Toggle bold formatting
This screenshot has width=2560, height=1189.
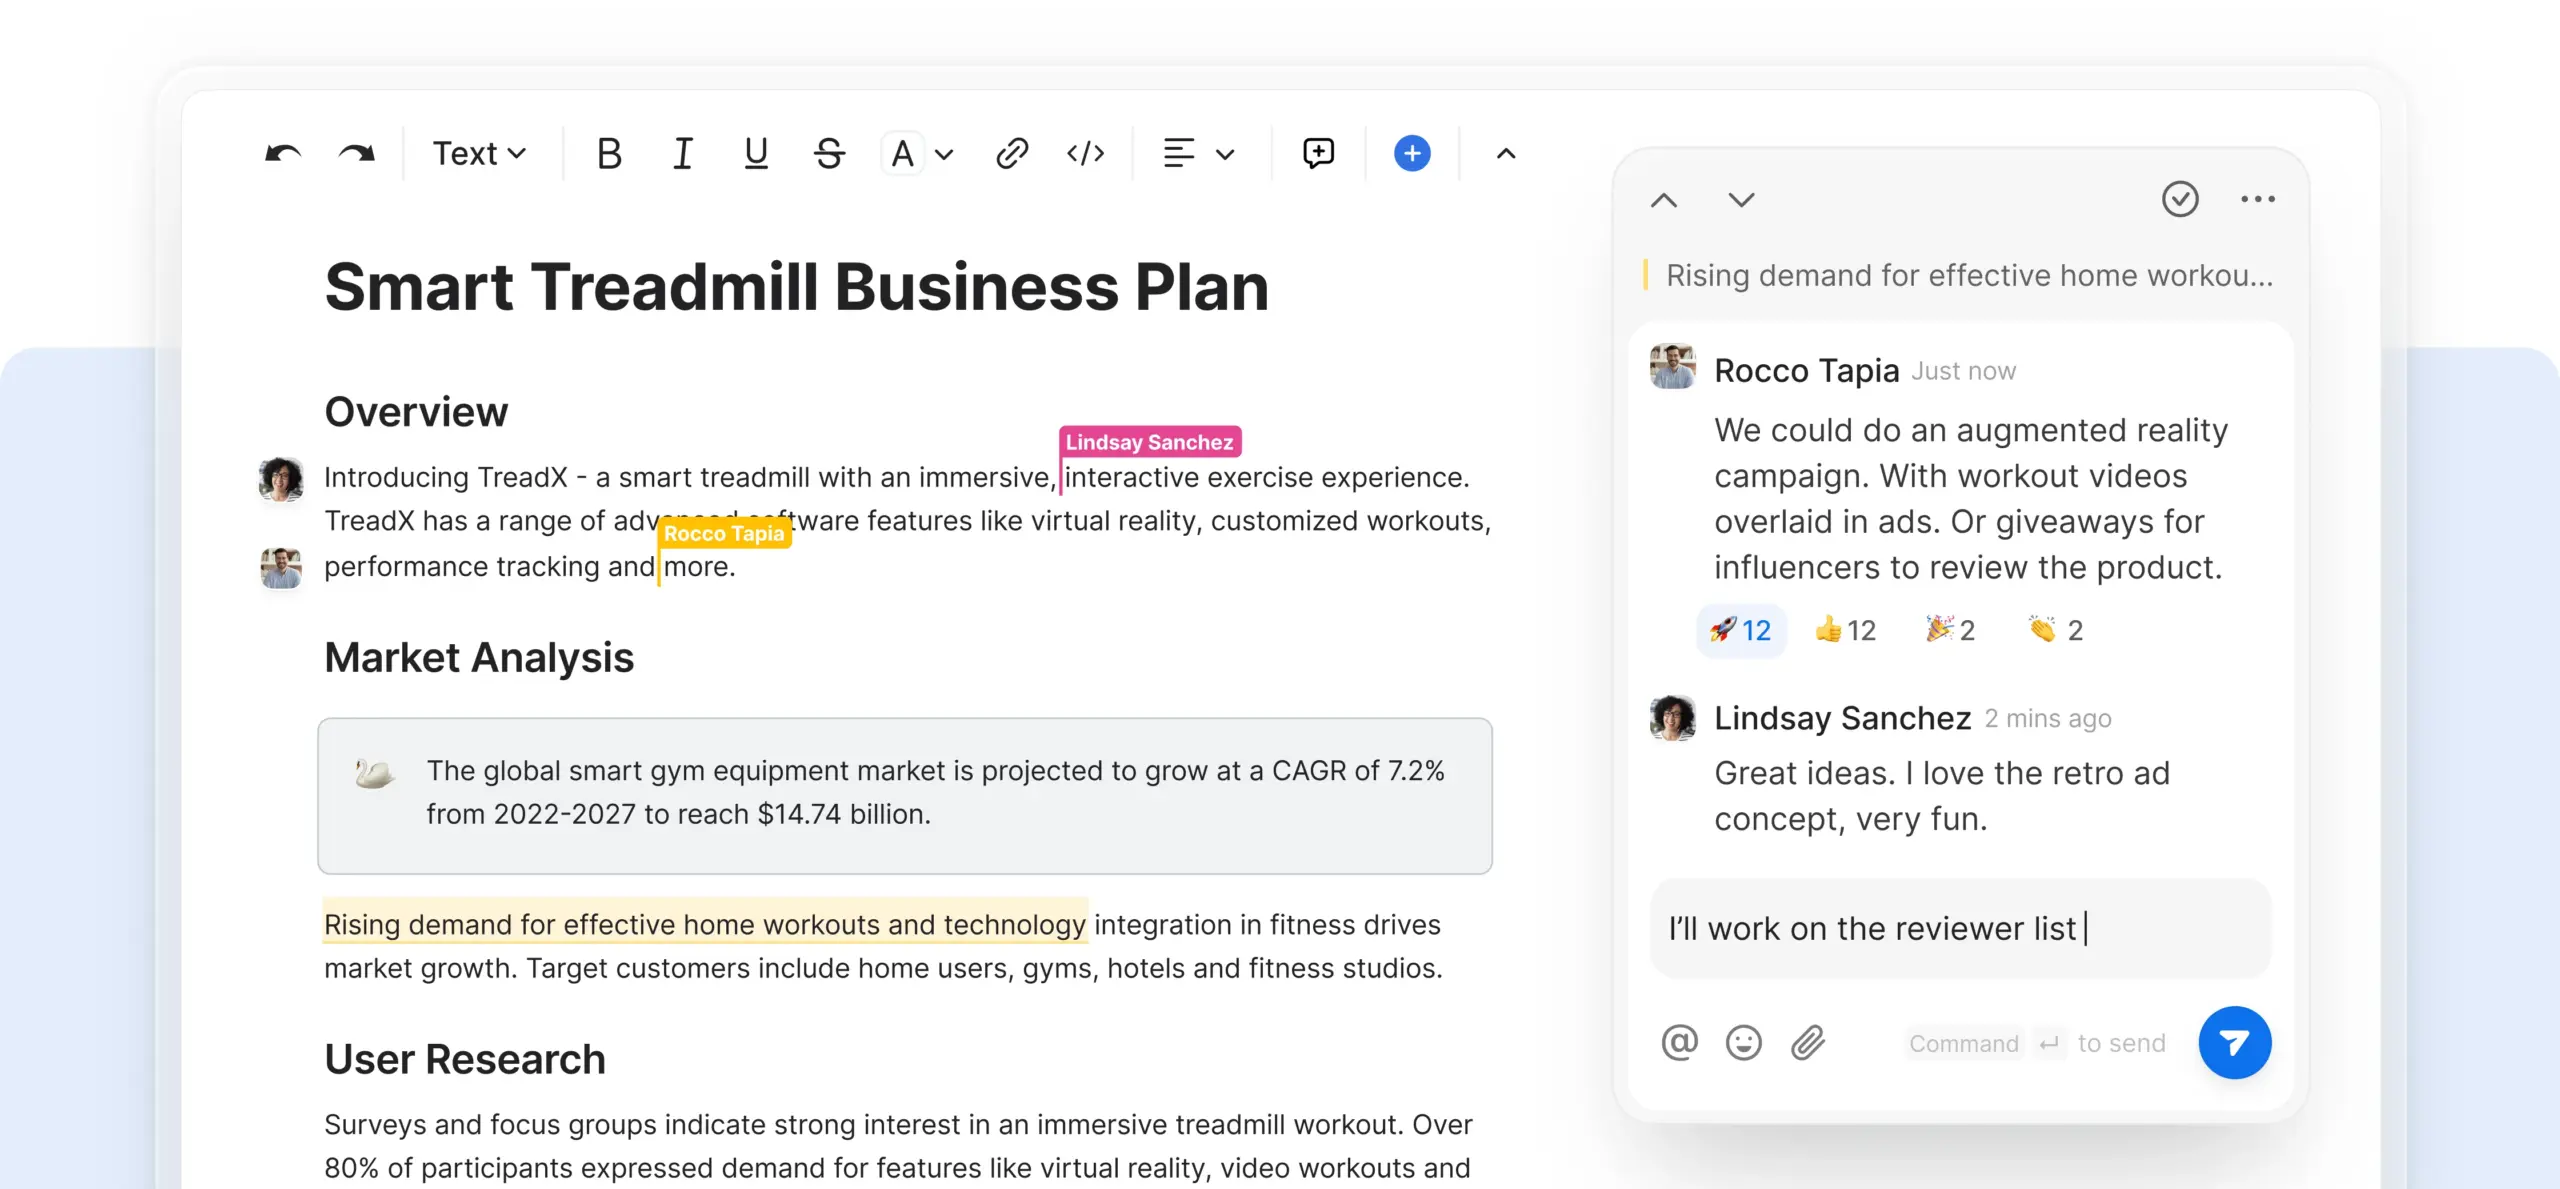point(609,154)
